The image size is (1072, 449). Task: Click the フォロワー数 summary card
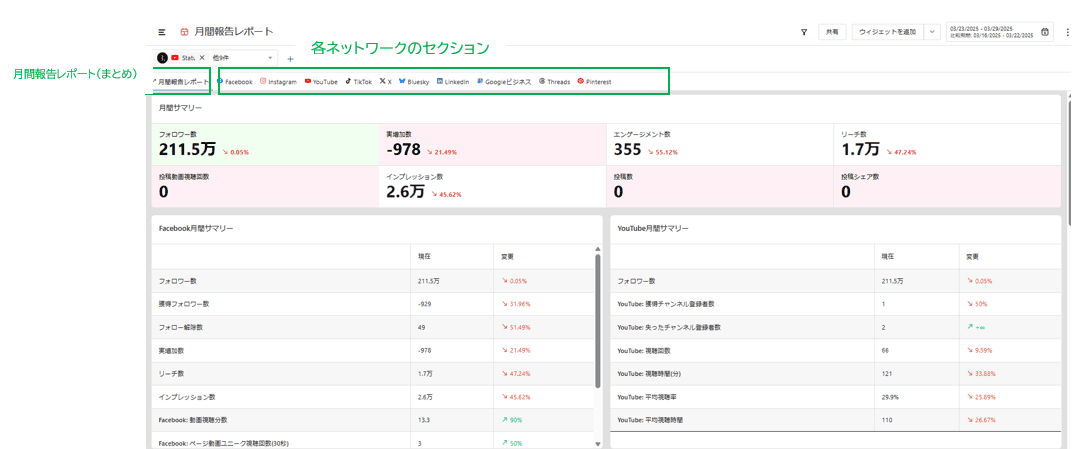point(264,144)
